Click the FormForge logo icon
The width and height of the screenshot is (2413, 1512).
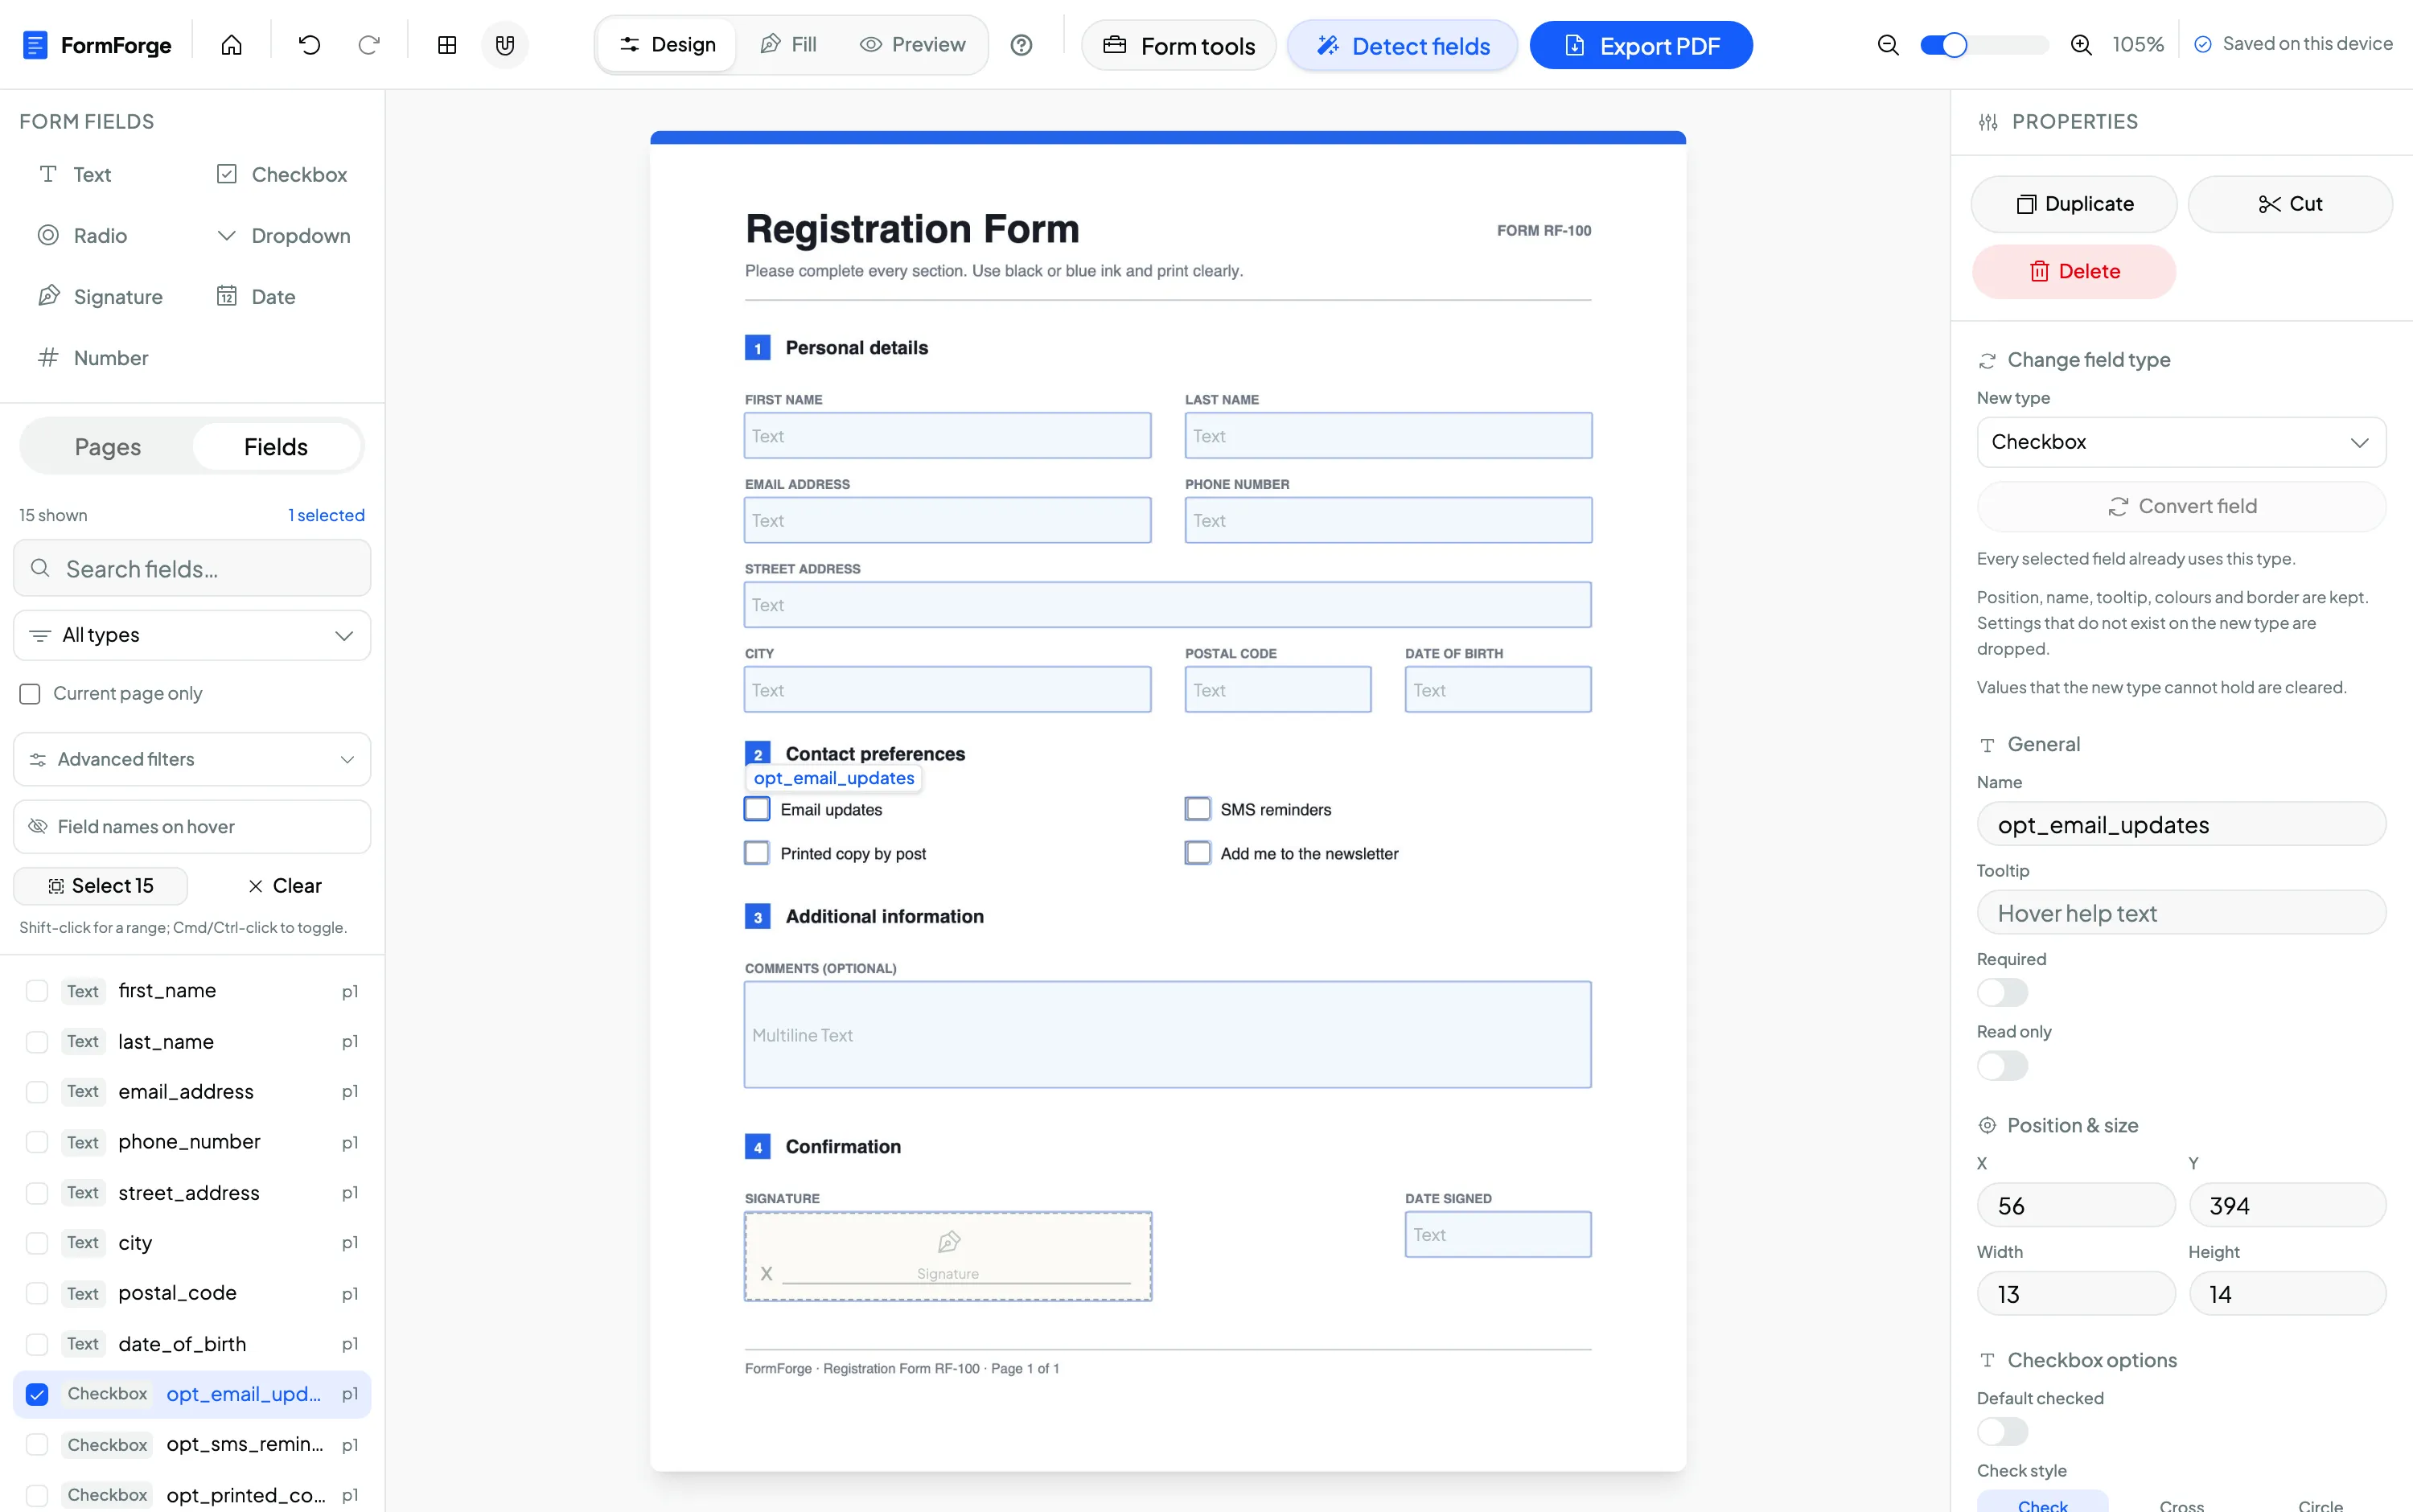[x=35, y=45]
